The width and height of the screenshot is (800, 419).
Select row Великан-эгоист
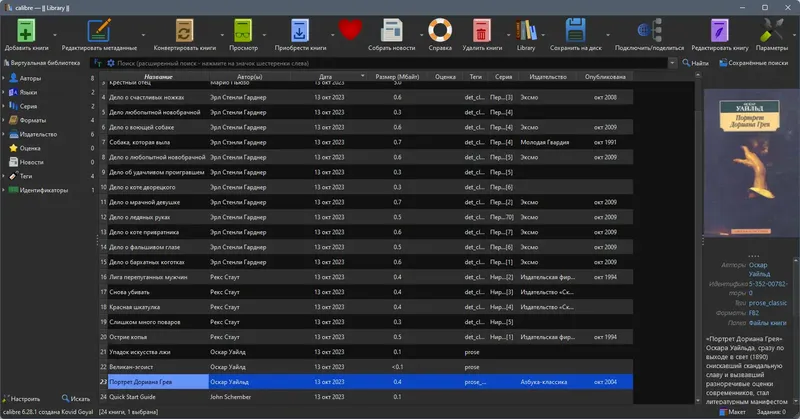366,367
